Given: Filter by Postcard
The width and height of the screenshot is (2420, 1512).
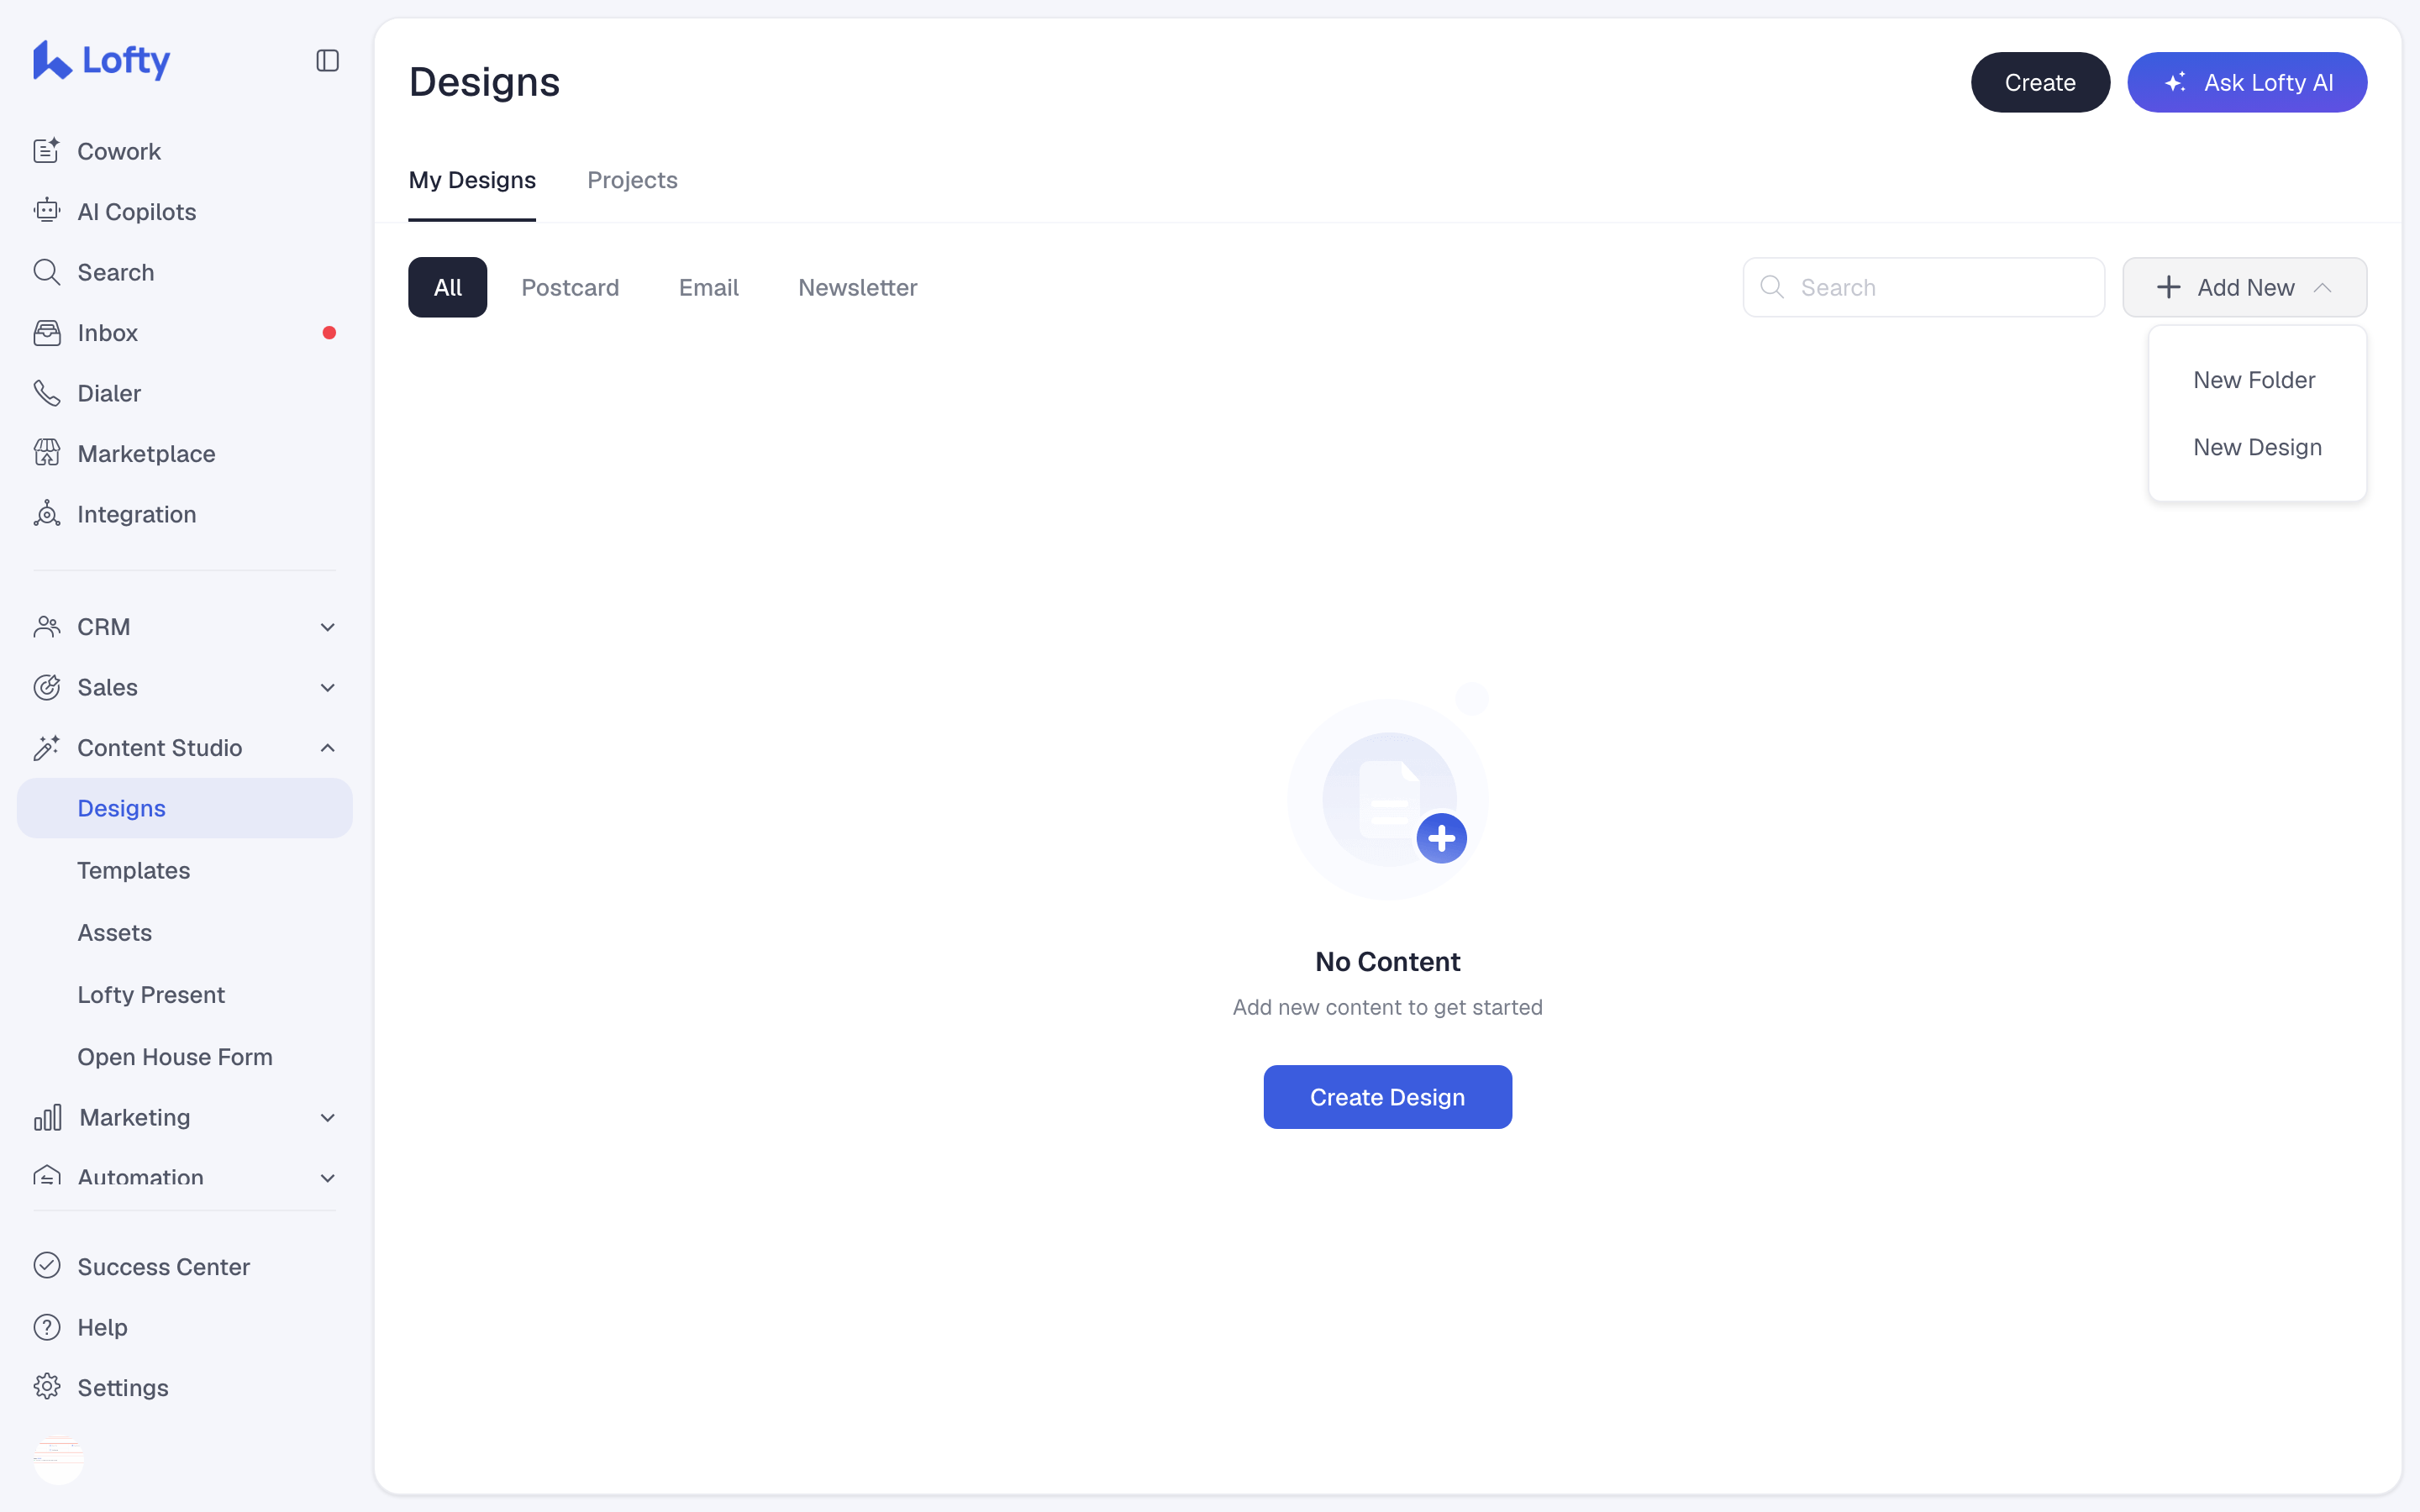Looking at the screenshot, I should point(570,287).
